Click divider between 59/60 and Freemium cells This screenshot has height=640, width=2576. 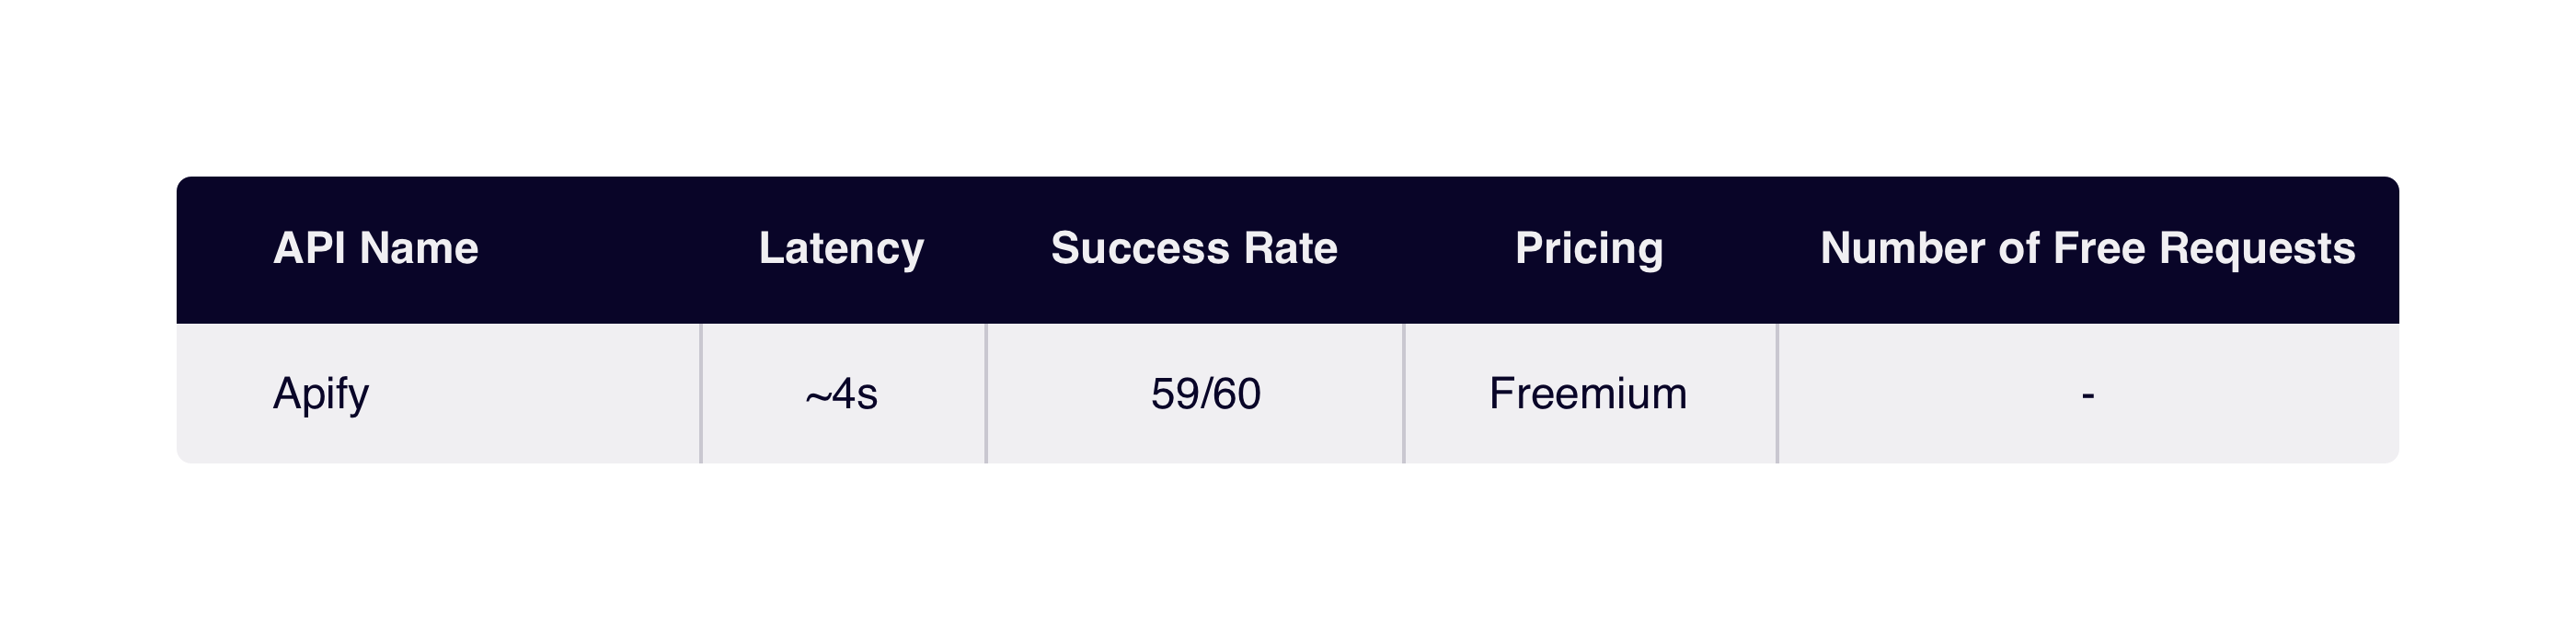coord(1404,393)
